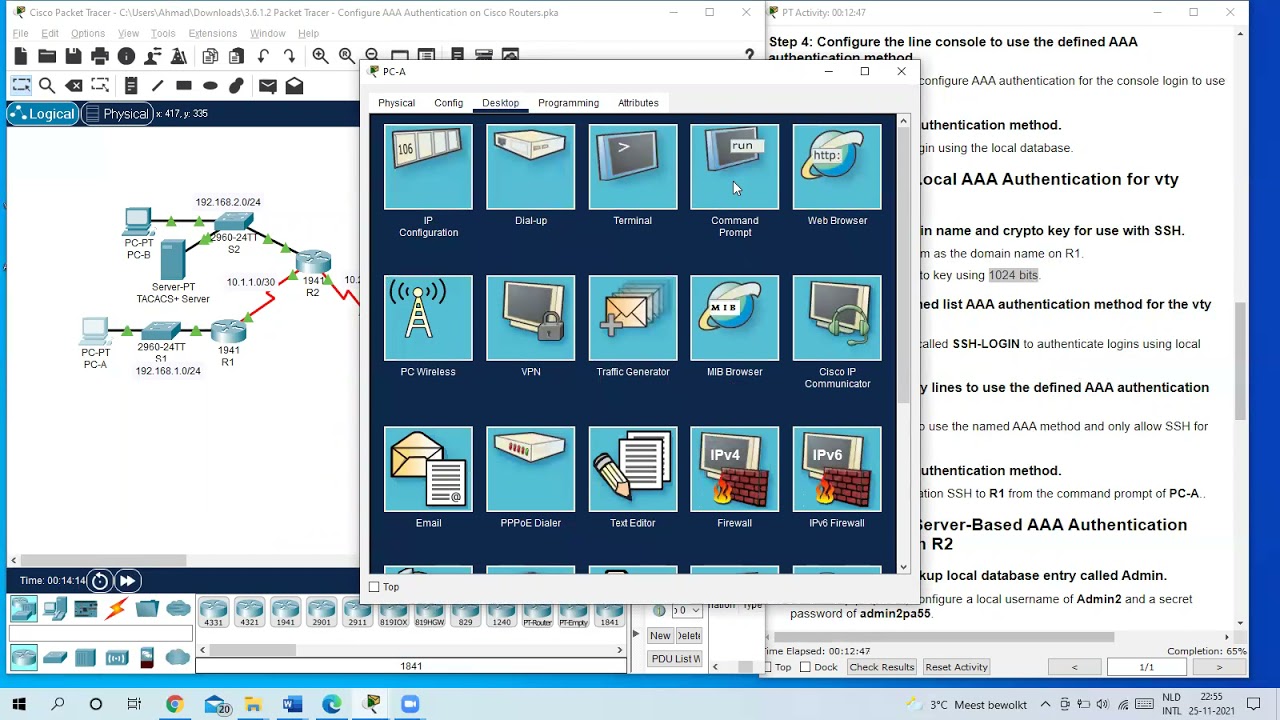The height and width of the screenshot is (720, 1280).
Task: Click the New scenario button
Action: [660, 636]
